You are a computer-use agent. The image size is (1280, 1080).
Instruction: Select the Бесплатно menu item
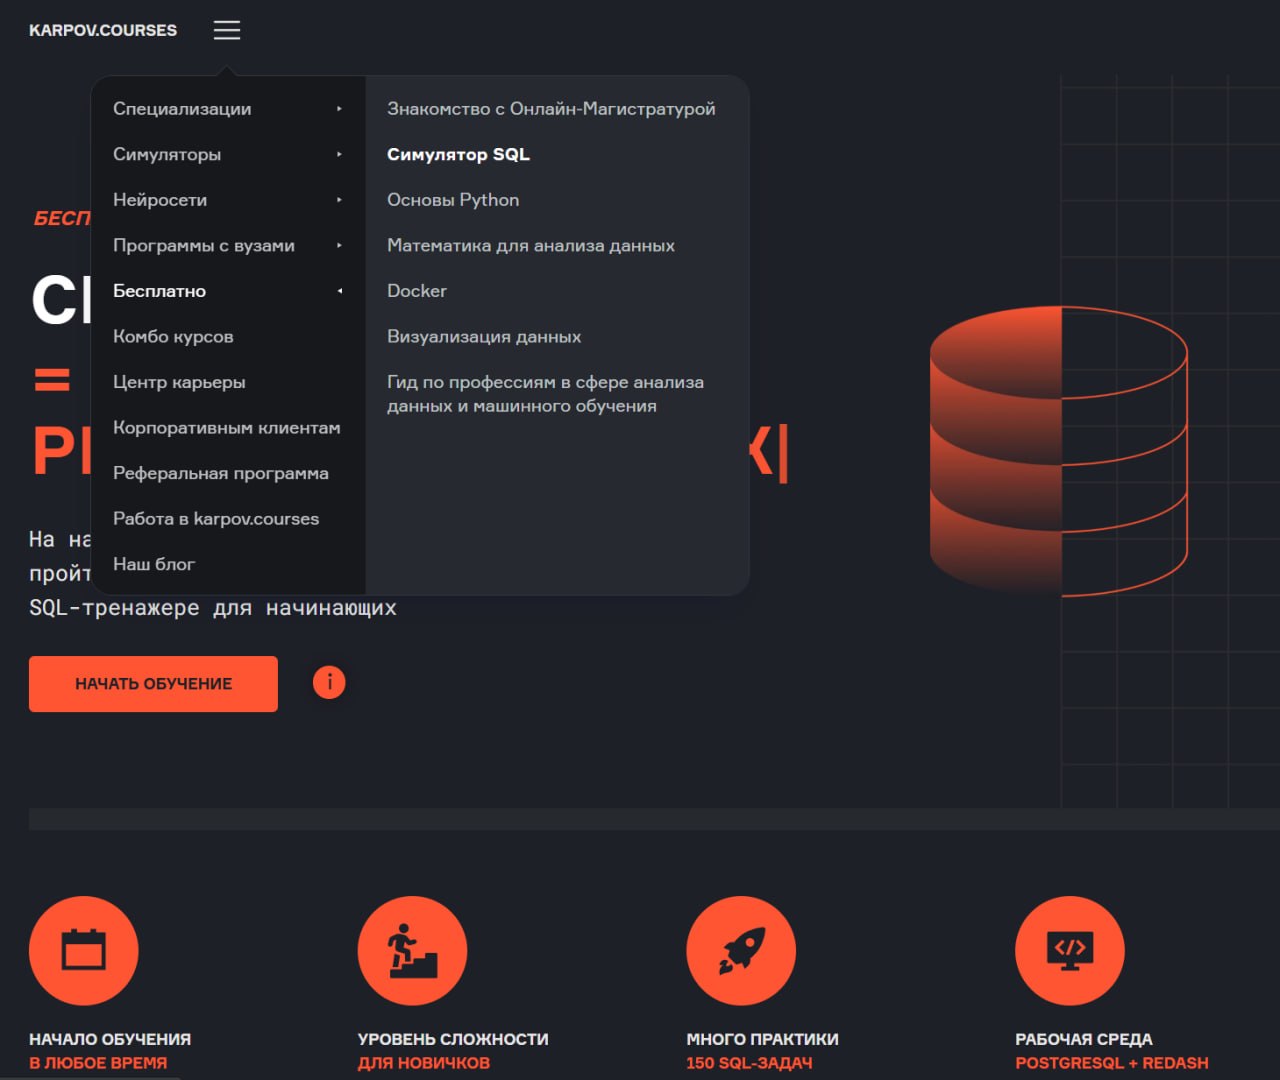160,291
